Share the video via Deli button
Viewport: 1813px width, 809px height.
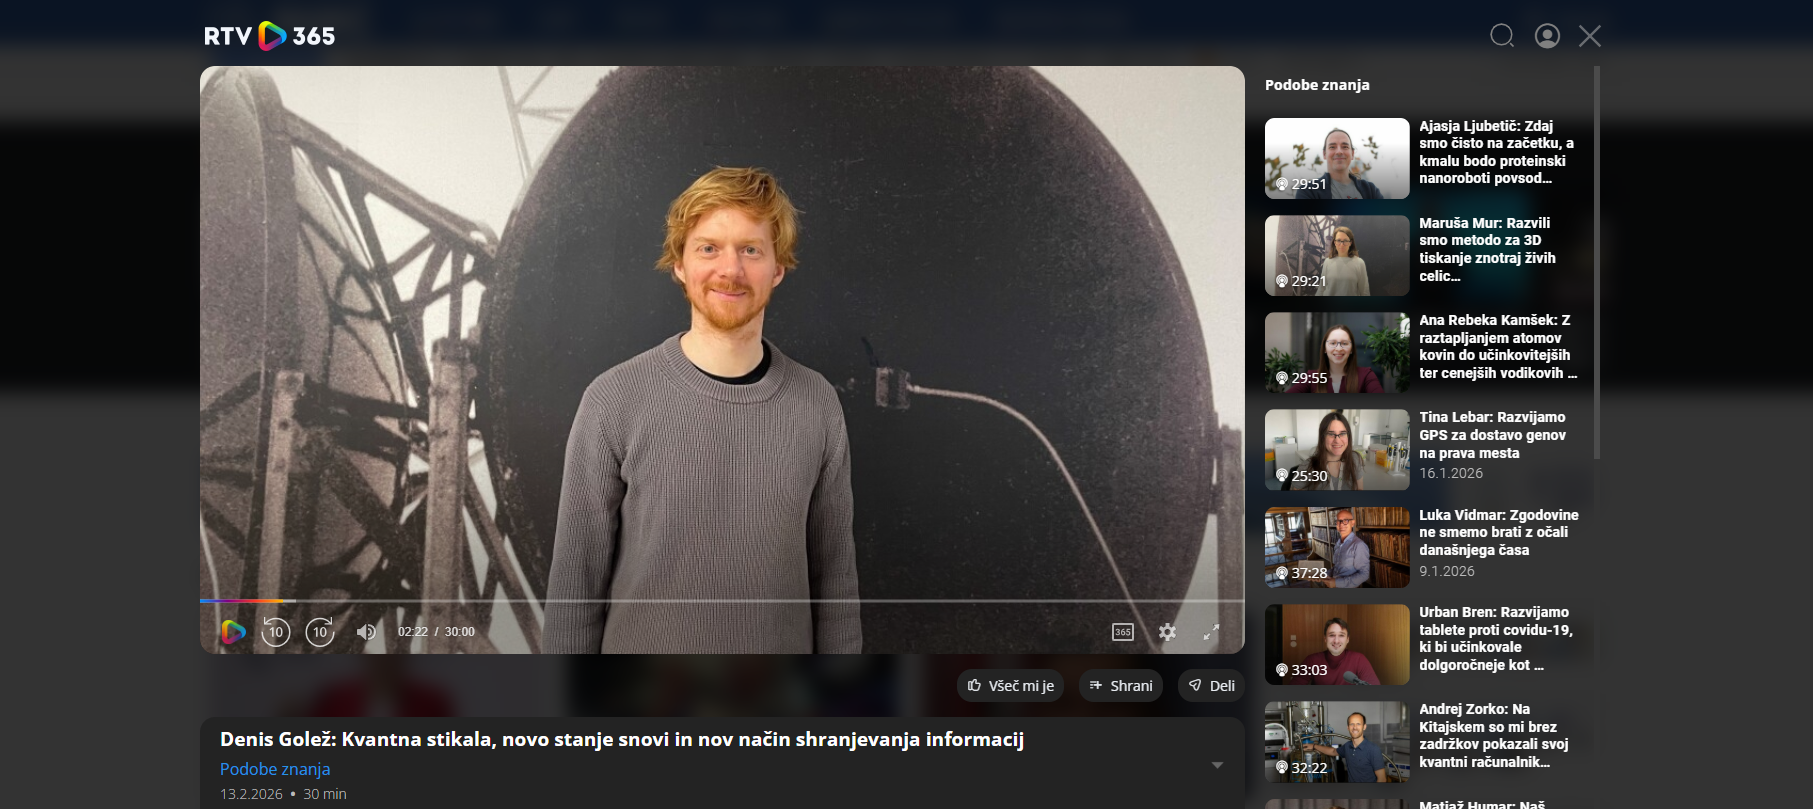click(1211, 686)
